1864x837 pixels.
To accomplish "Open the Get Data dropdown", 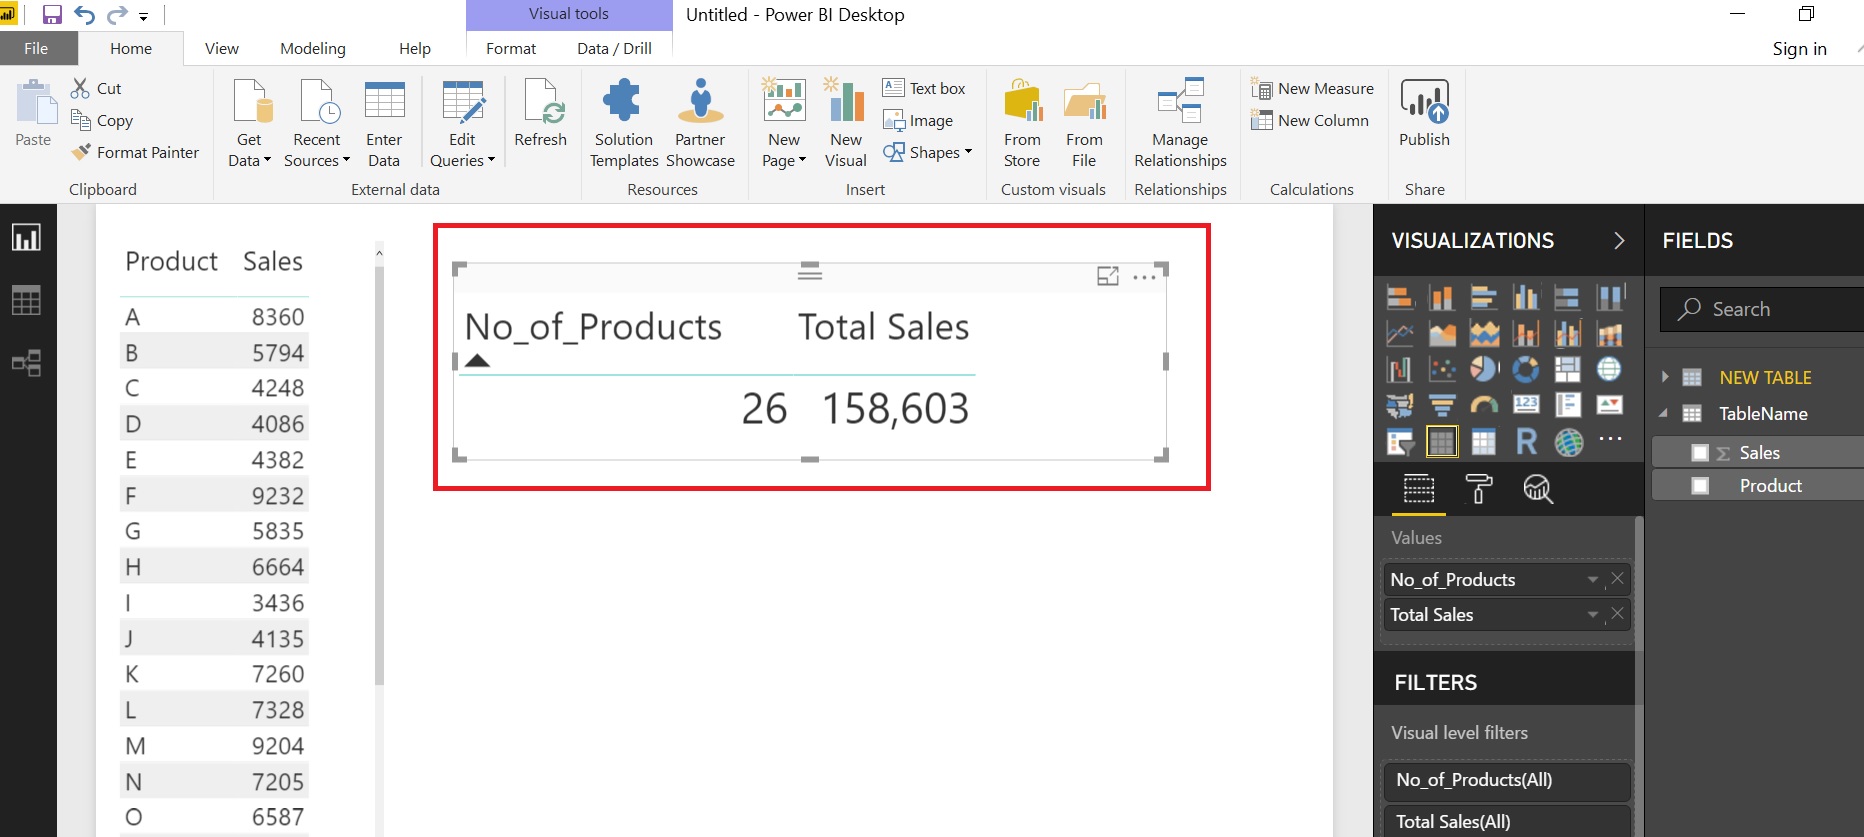I will [249, 122].
